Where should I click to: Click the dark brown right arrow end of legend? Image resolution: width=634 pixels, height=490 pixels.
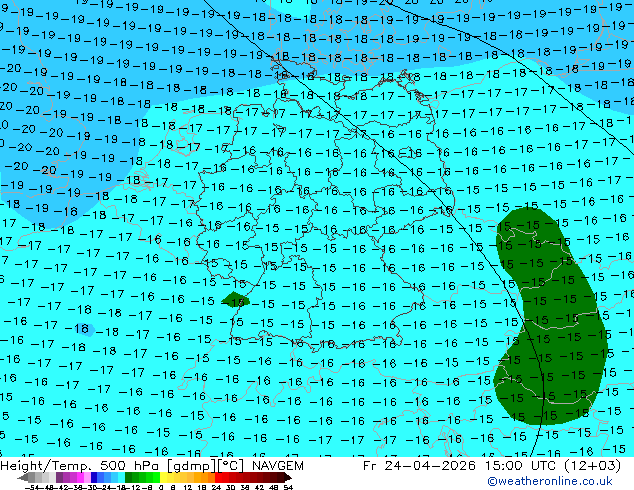click(x=288, y=477)
